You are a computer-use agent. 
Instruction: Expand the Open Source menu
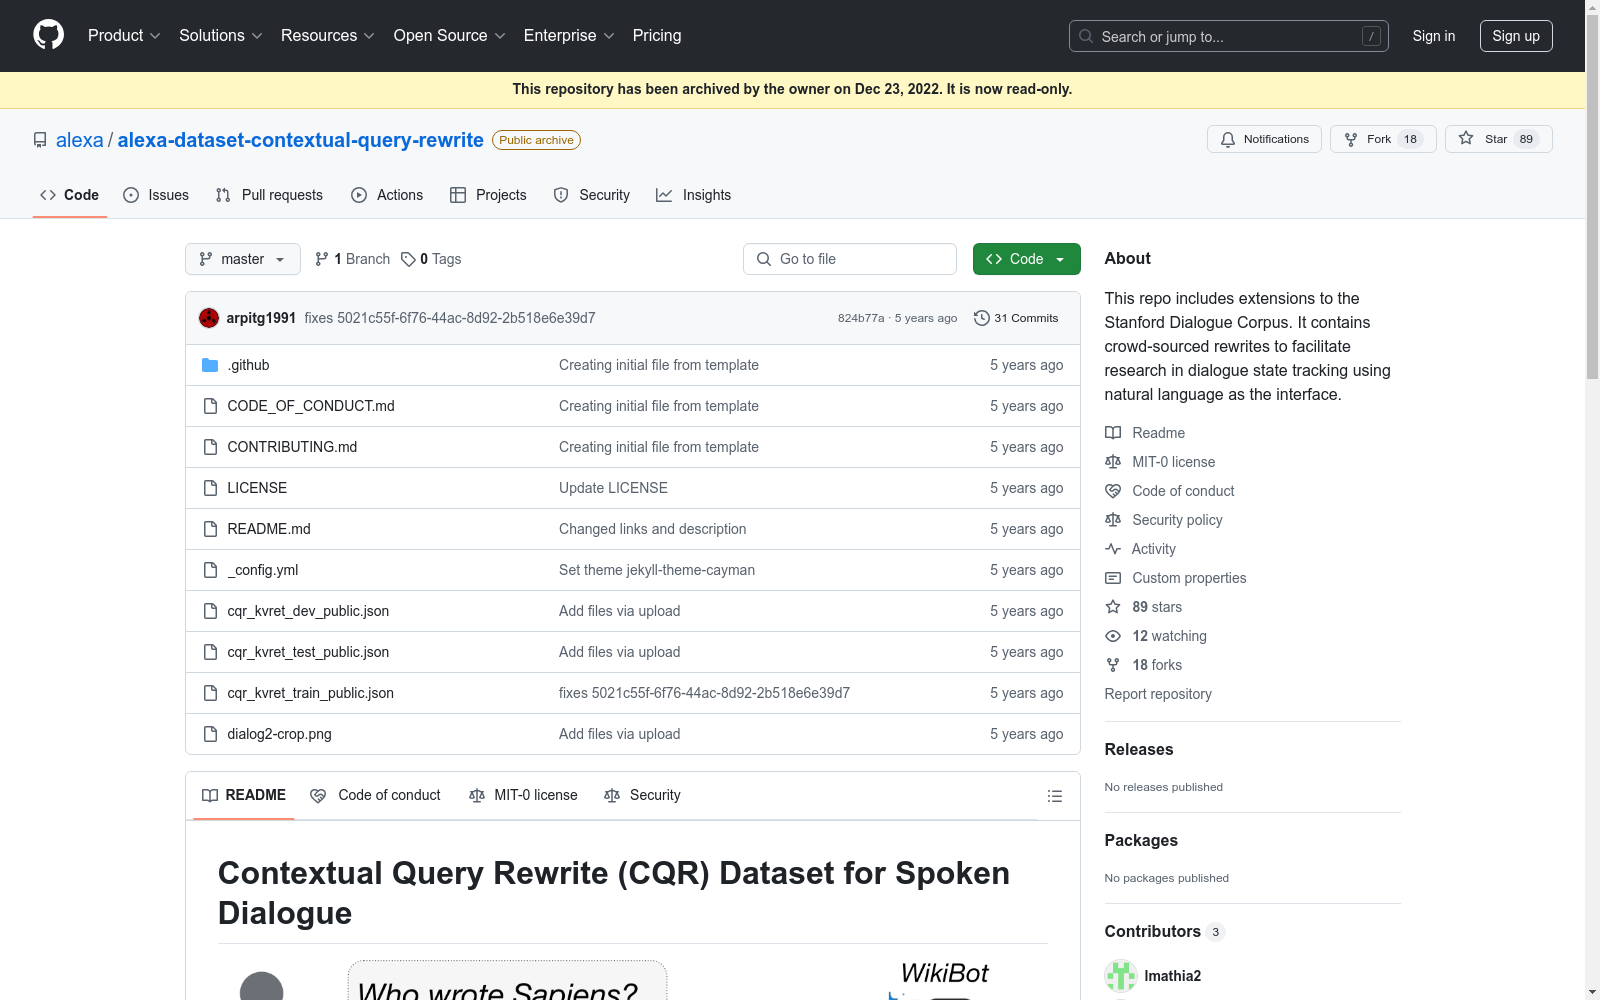[x=450, y=35]
